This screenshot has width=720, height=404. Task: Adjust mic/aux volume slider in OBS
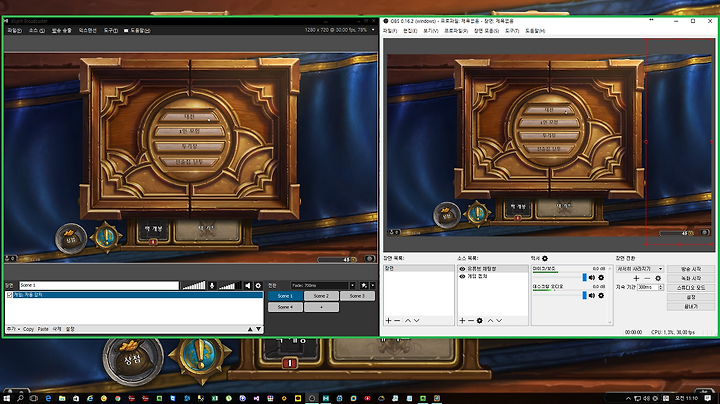pyautogui.click(x=560, y=277)
